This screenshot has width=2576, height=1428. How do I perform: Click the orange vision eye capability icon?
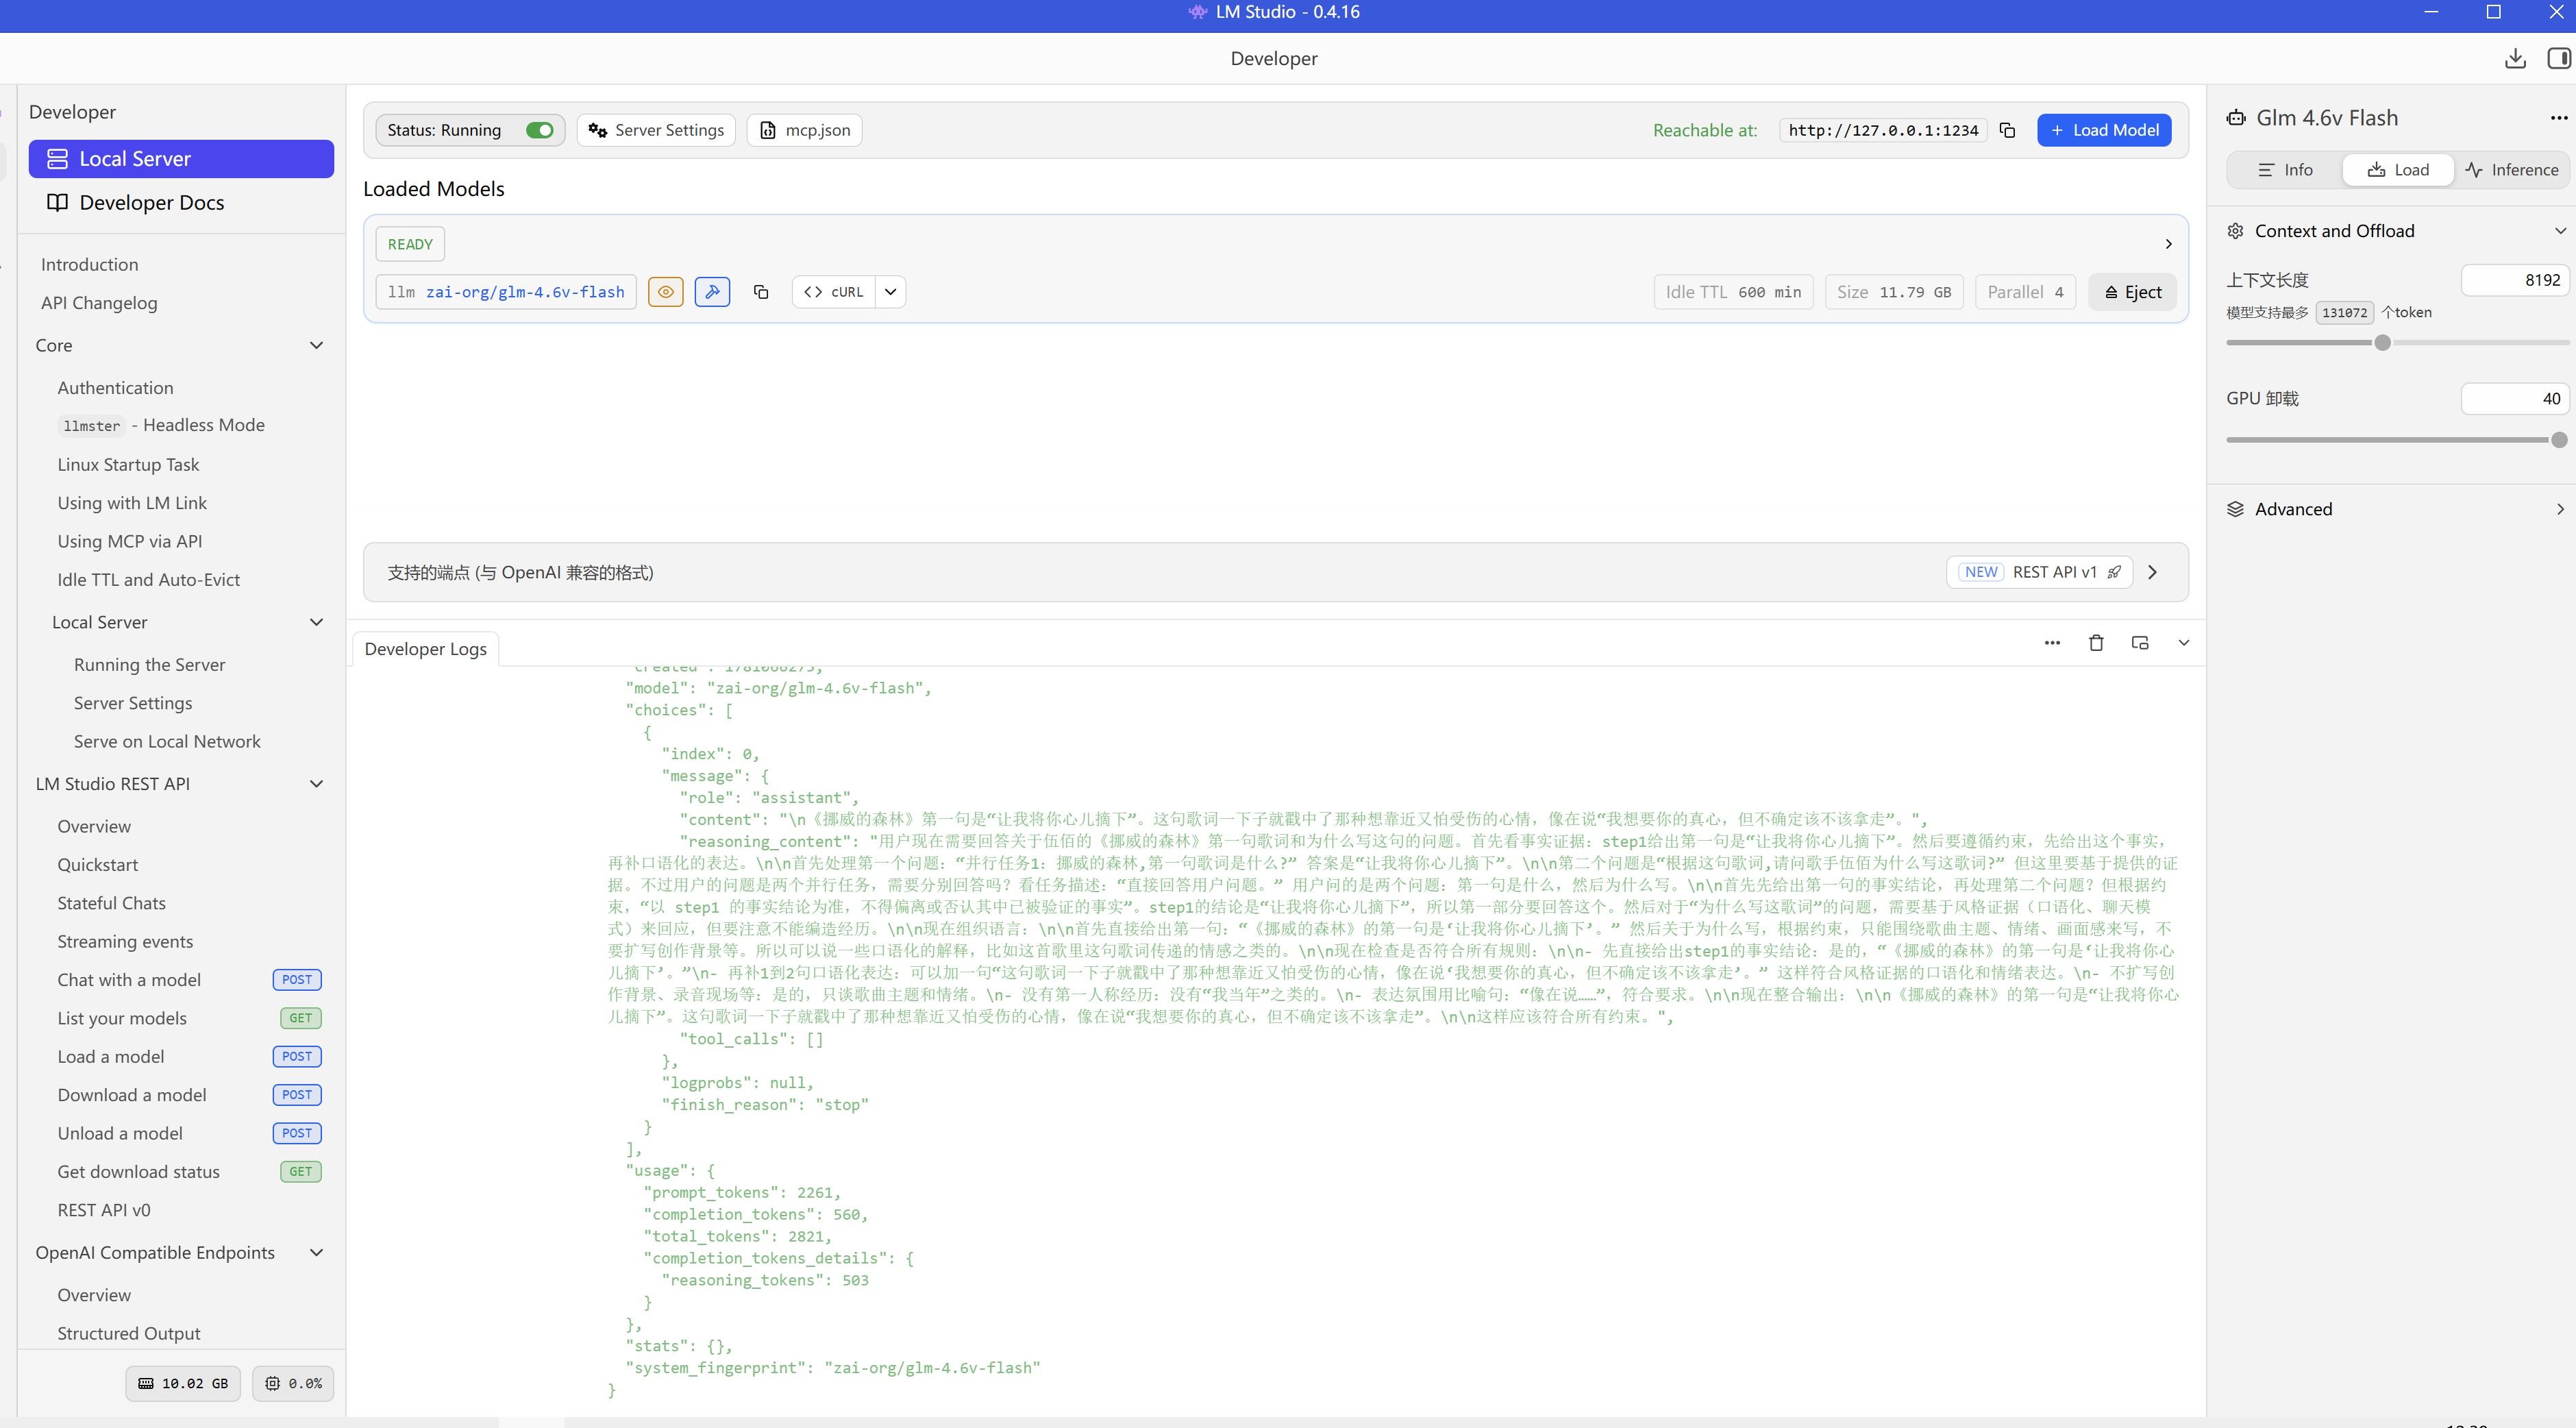click(666, 292)
